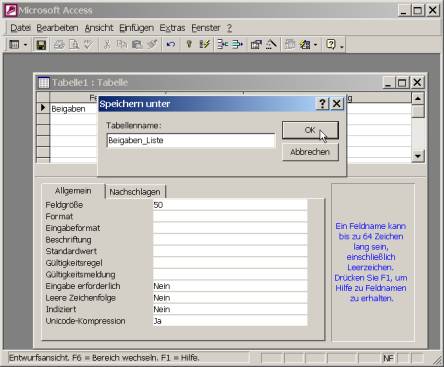Viewport: 444px width, 367px height.
Task: Click the Primary Key icon
Action: point(189,44)
